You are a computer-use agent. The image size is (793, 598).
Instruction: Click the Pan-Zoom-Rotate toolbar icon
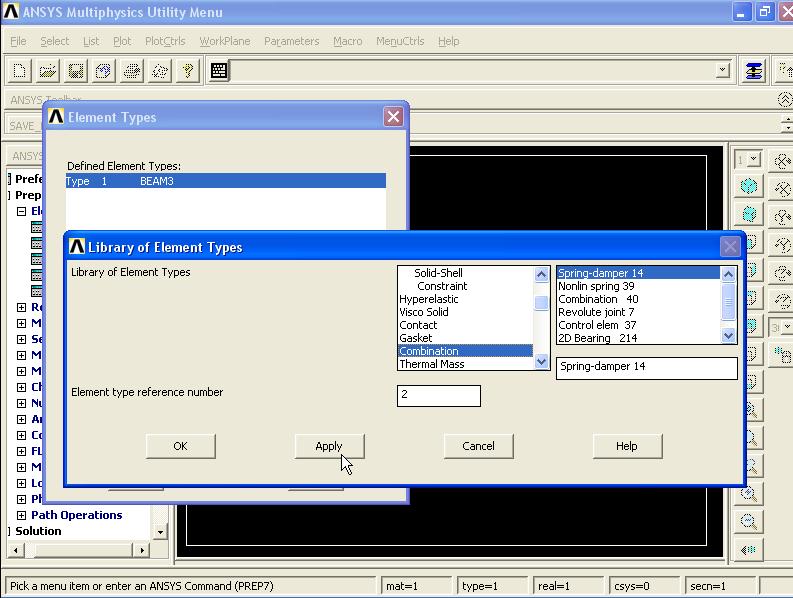click(104, 71)
